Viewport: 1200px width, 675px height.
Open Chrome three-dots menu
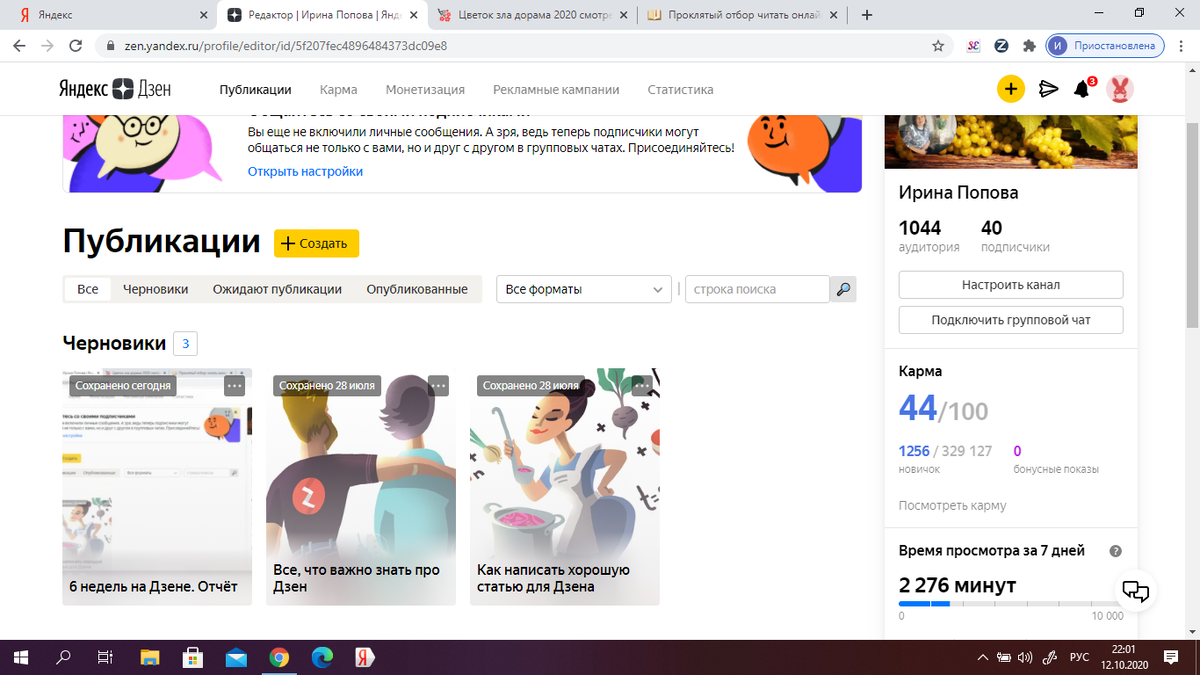1181,46
